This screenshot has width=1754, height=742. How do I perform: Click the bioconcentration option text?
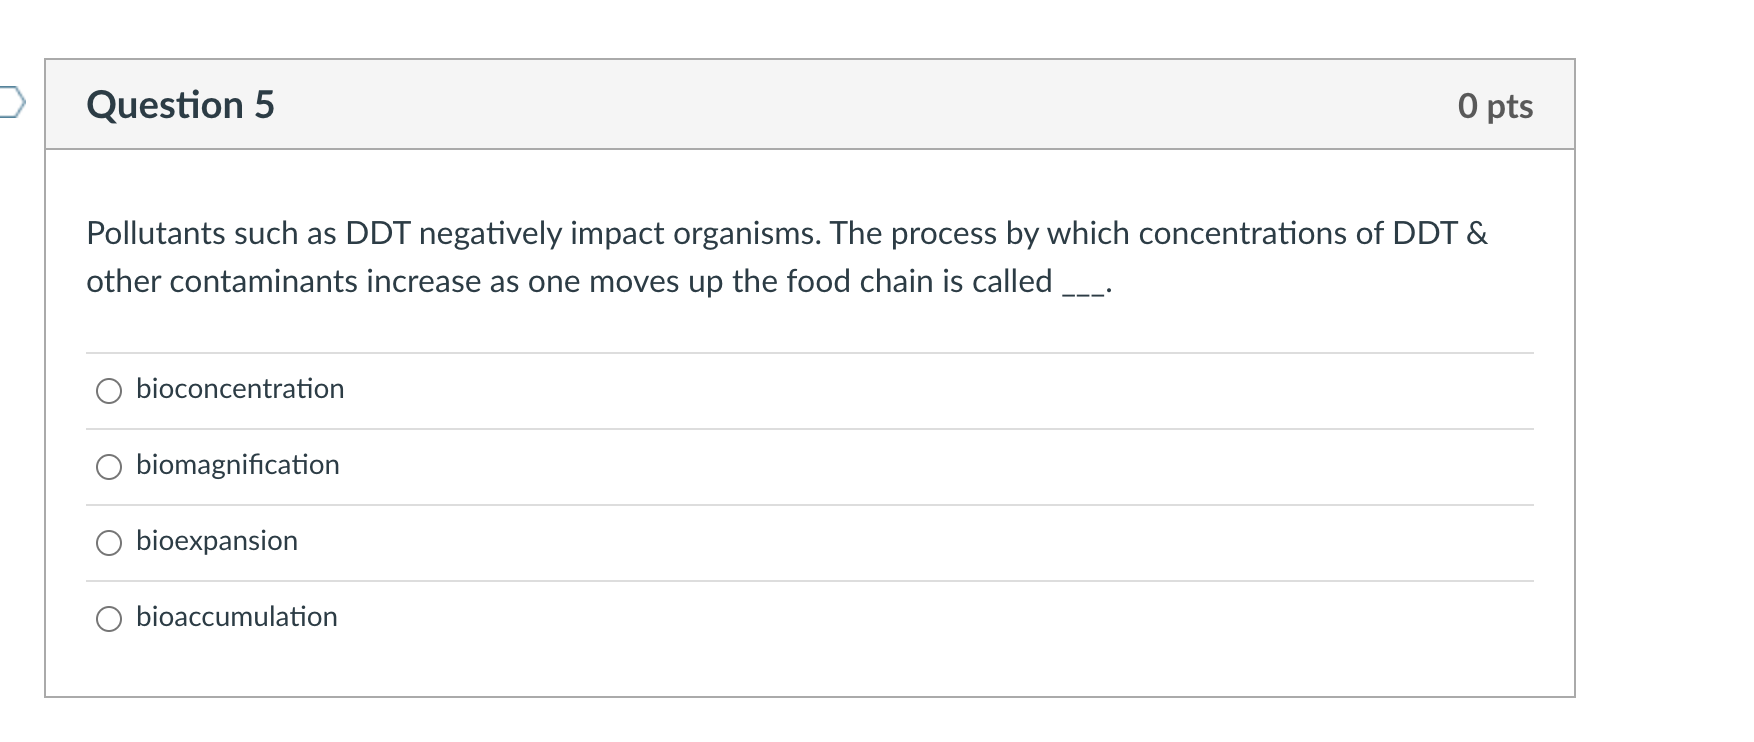240,389
